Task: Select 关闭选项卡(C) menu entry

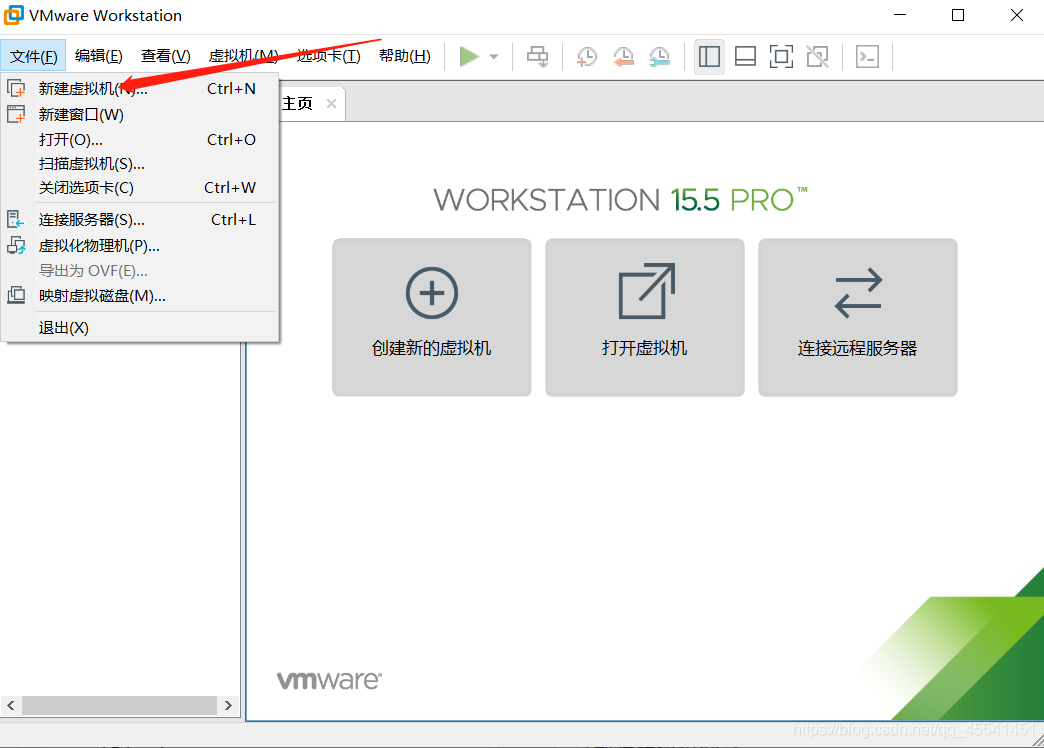Action: (140, 188)
